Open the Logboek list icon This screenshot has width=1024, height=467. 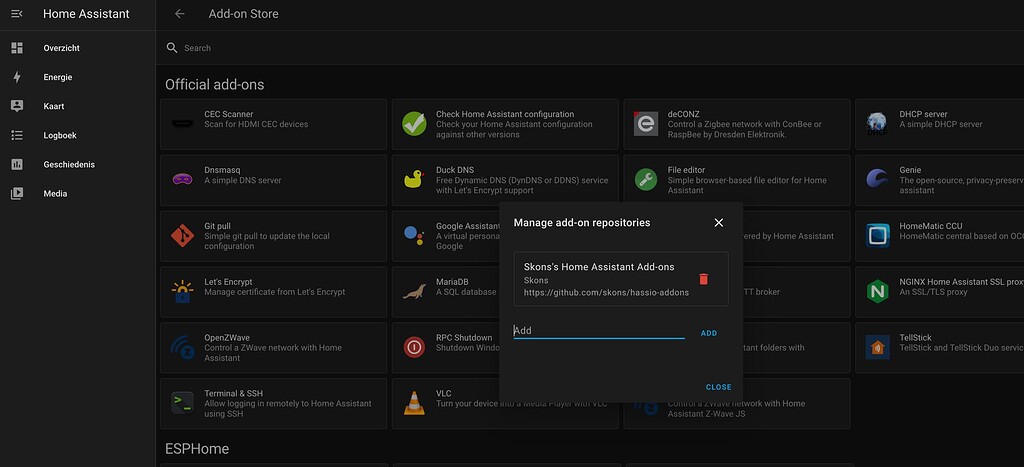(17, 135)
